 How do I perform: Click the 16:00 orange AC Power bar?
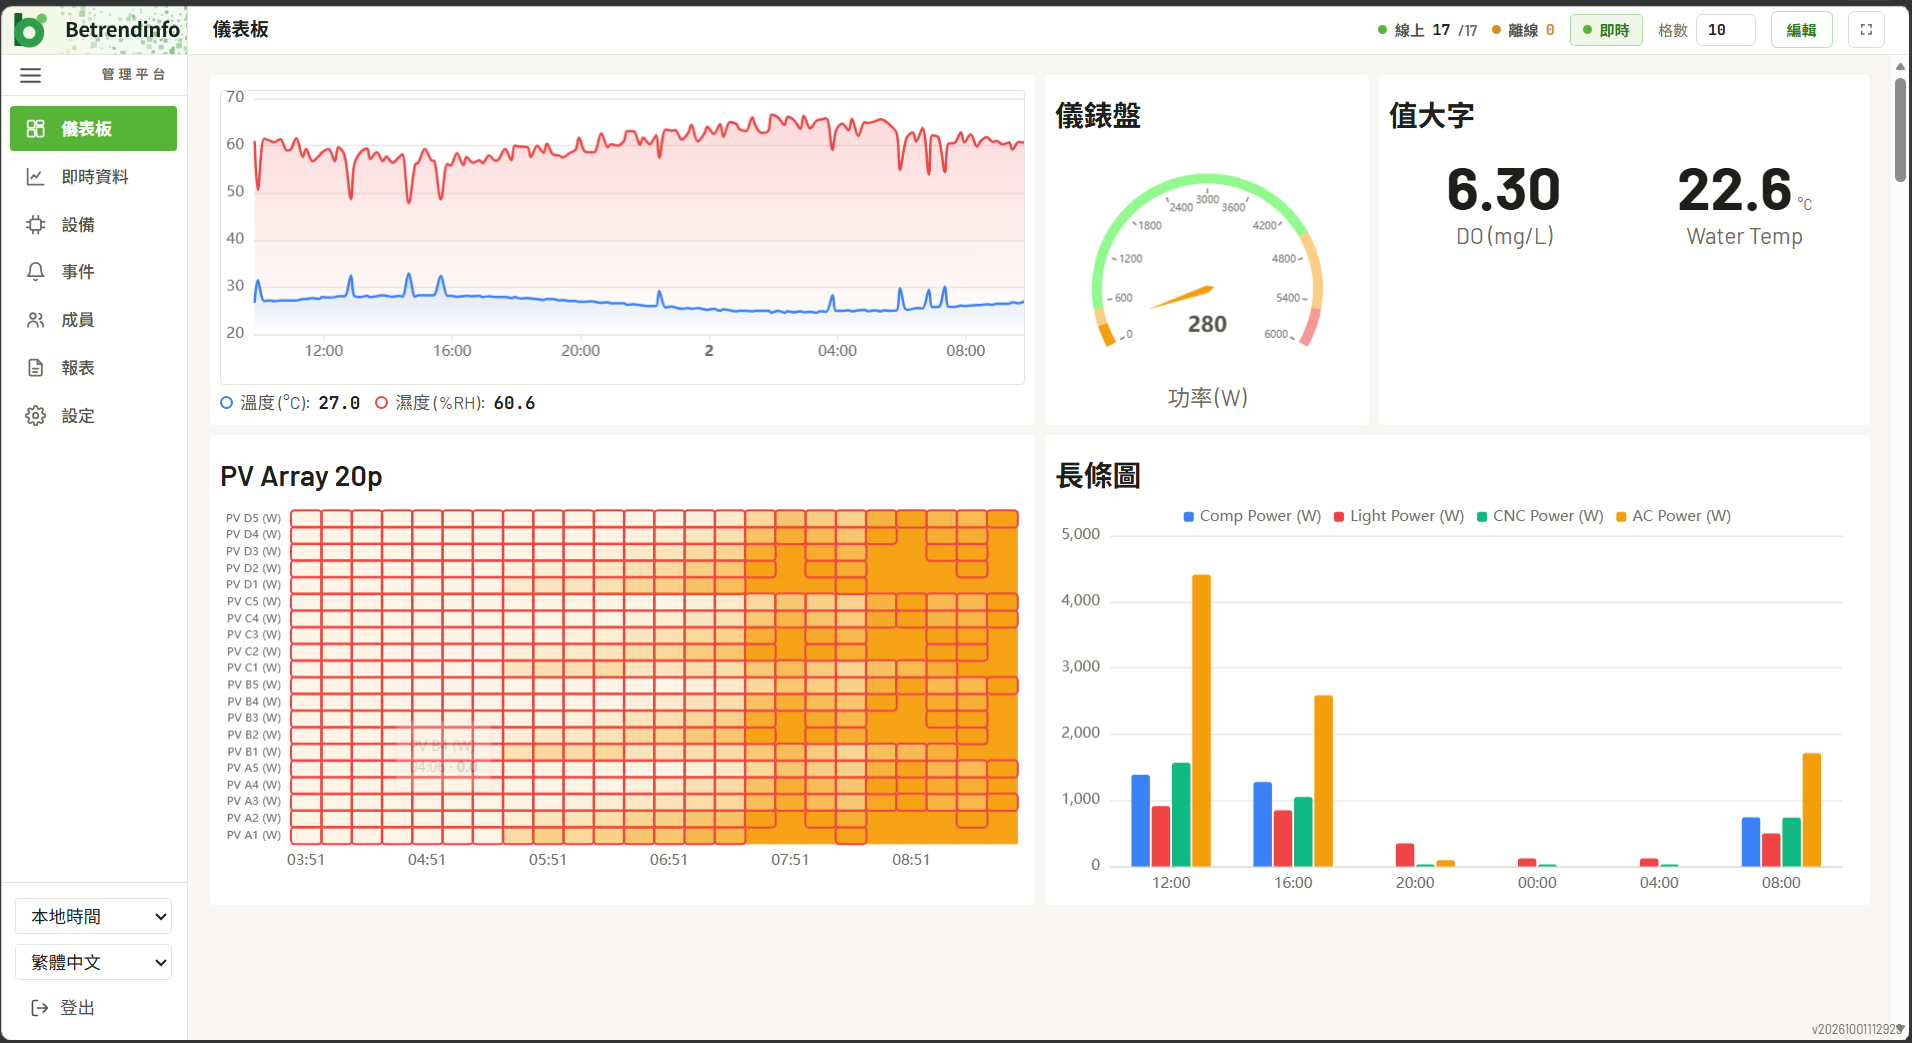(x=1323, y=781)
